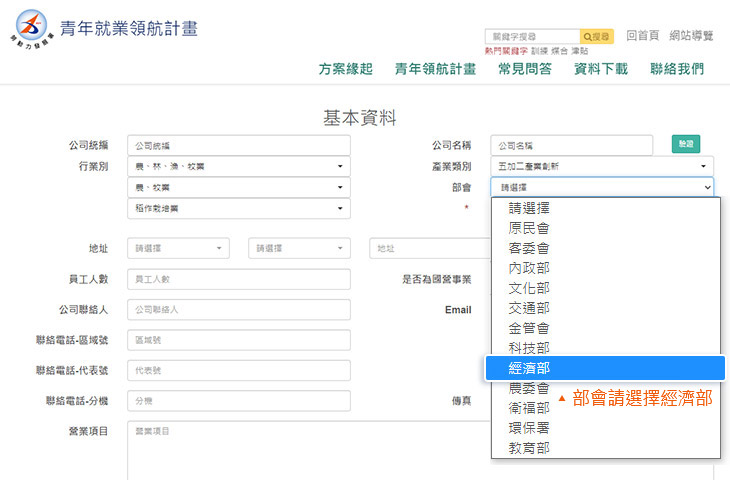The height and width of the screenshot is (480, 730).
Task: Focus the 分機 extension field
Action: 239,400
